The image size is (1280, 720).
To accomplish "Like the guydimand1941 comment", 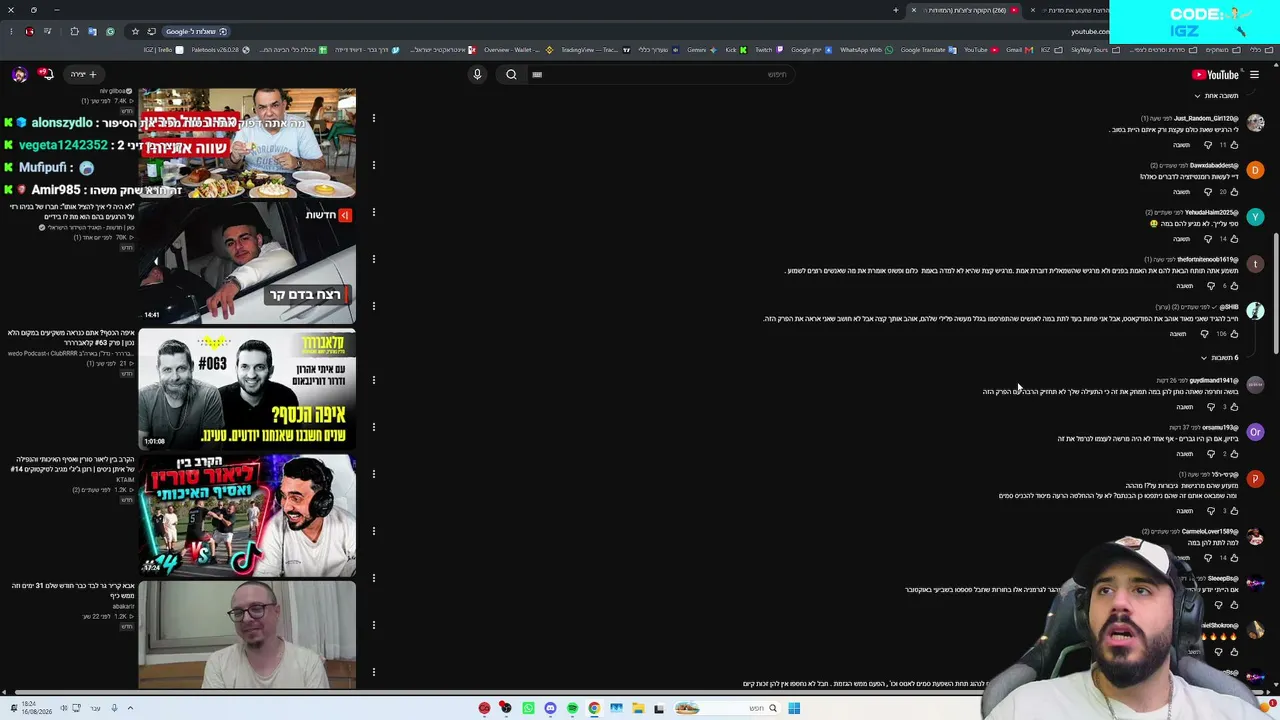I will point(1234,407).
